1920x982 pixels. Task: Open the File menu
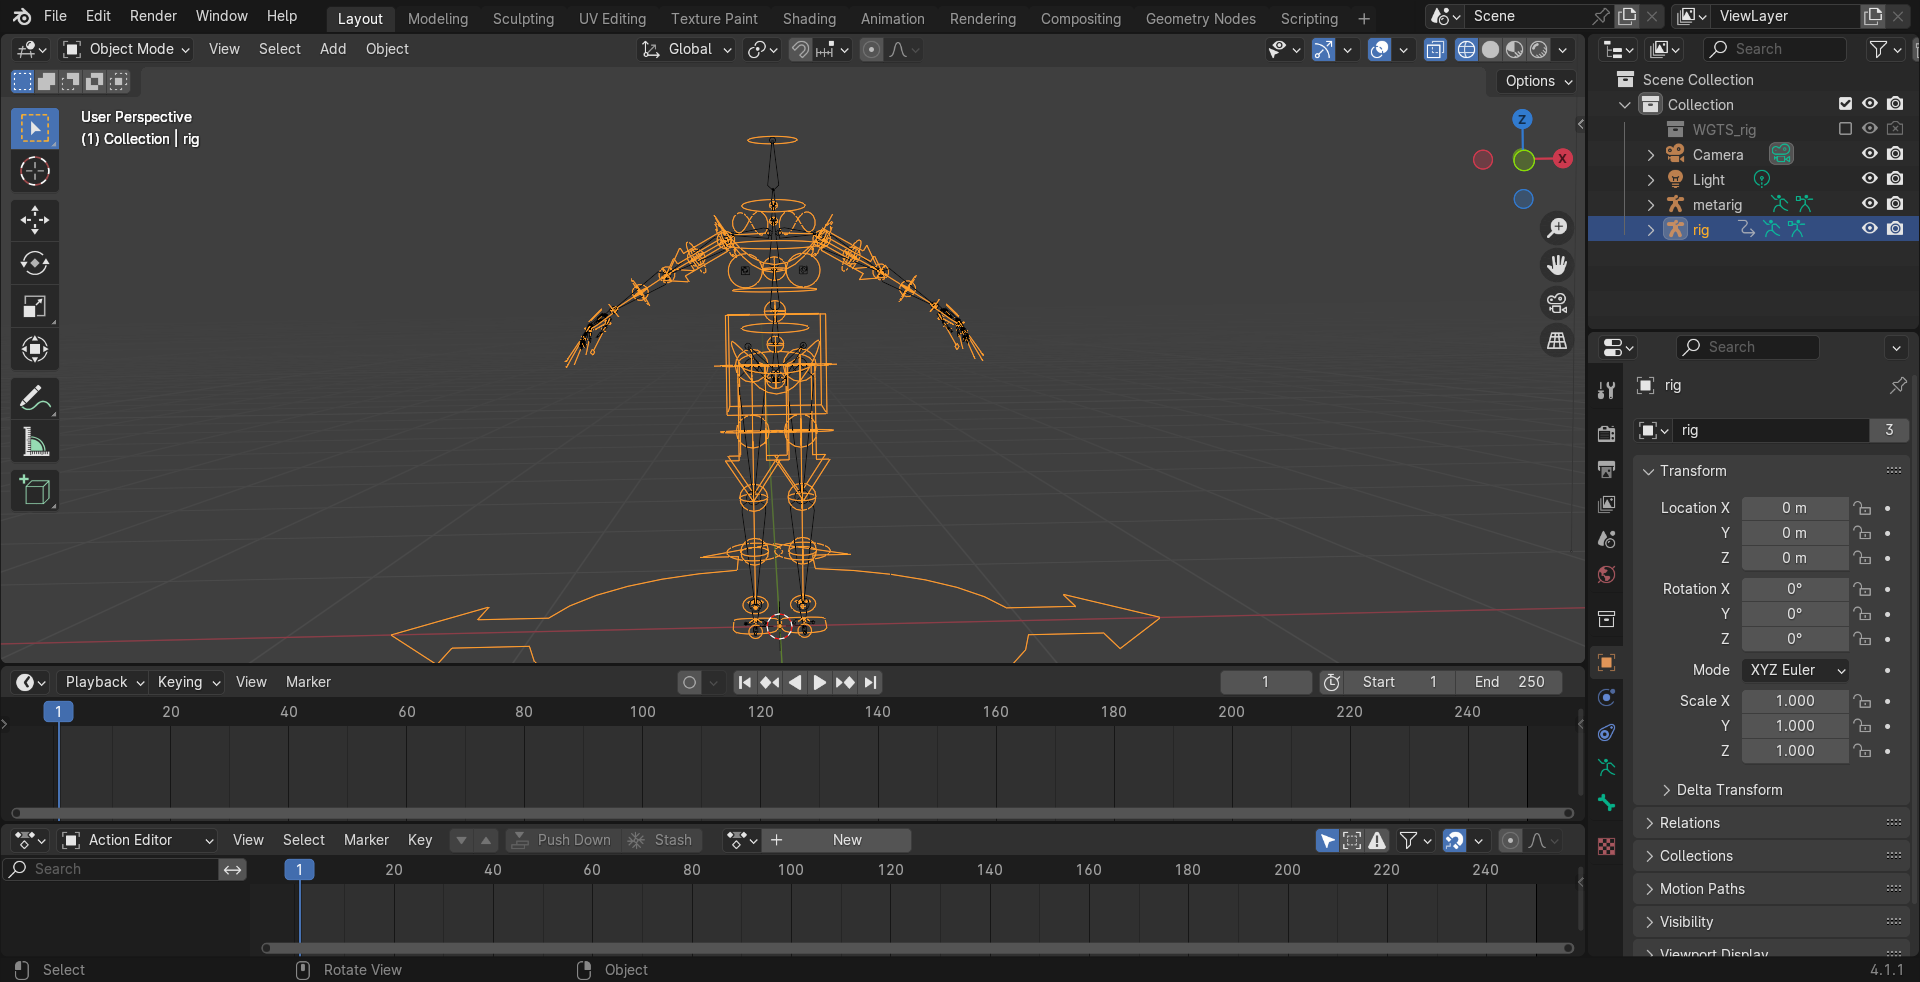pyautogui.click(x=55, y=16)
